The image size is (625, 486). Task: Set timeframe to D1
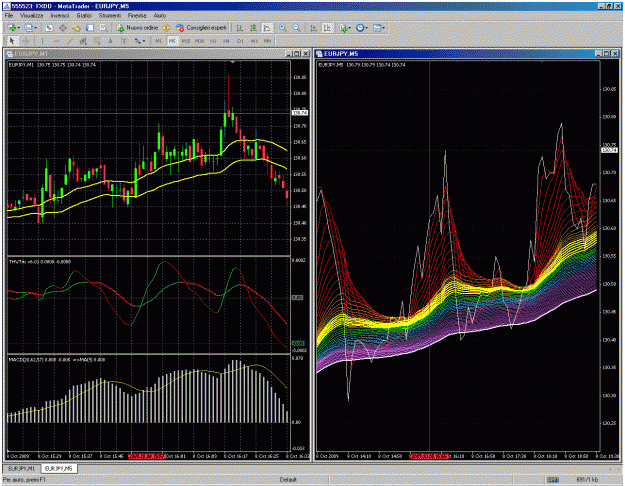(240, 41)
